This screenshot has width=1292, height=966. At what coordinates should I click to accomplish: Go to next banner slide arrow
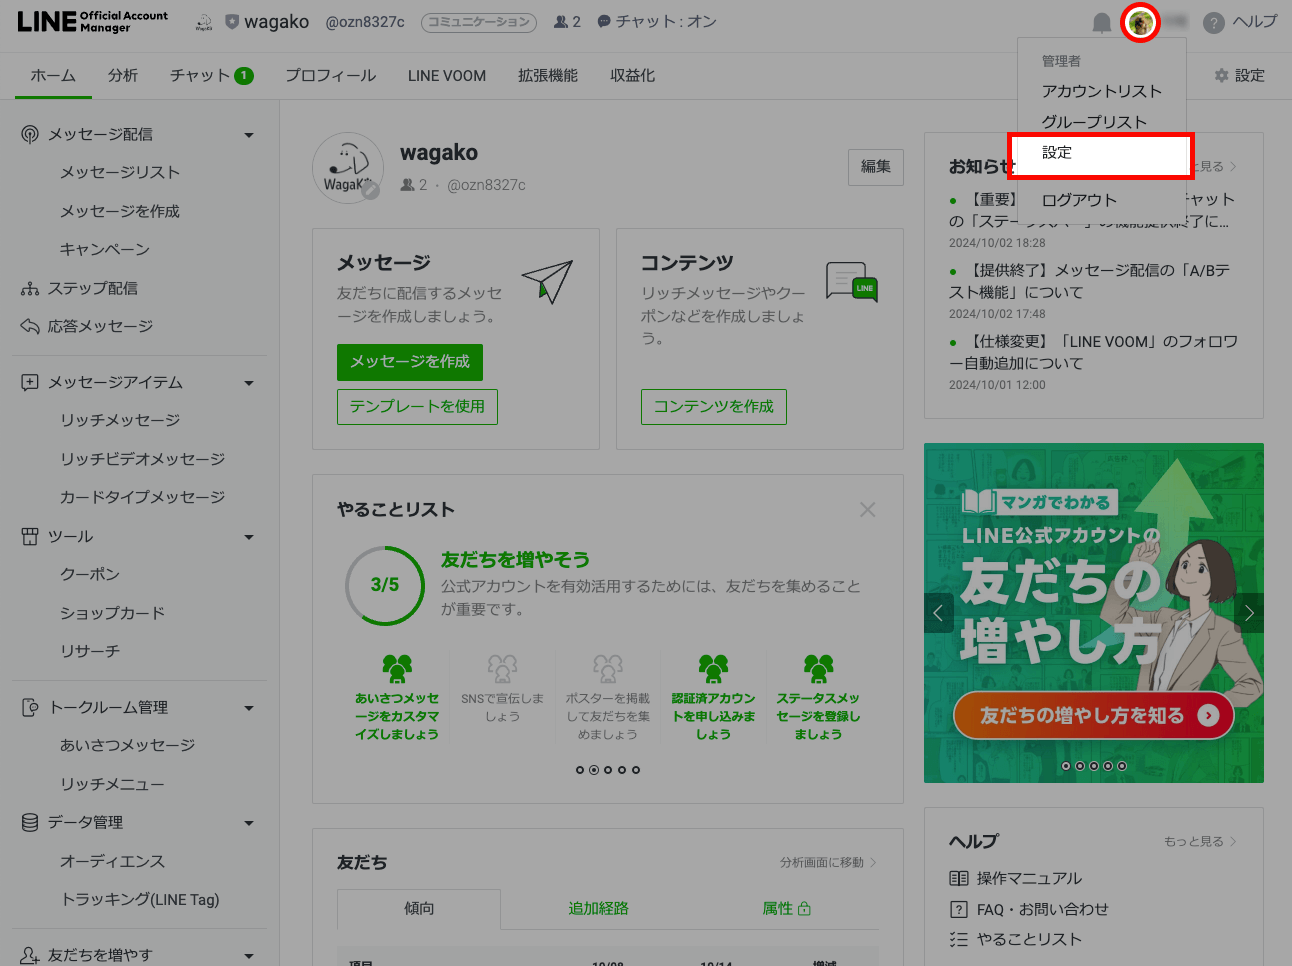pyautogui.click(x=1249, y=613)
